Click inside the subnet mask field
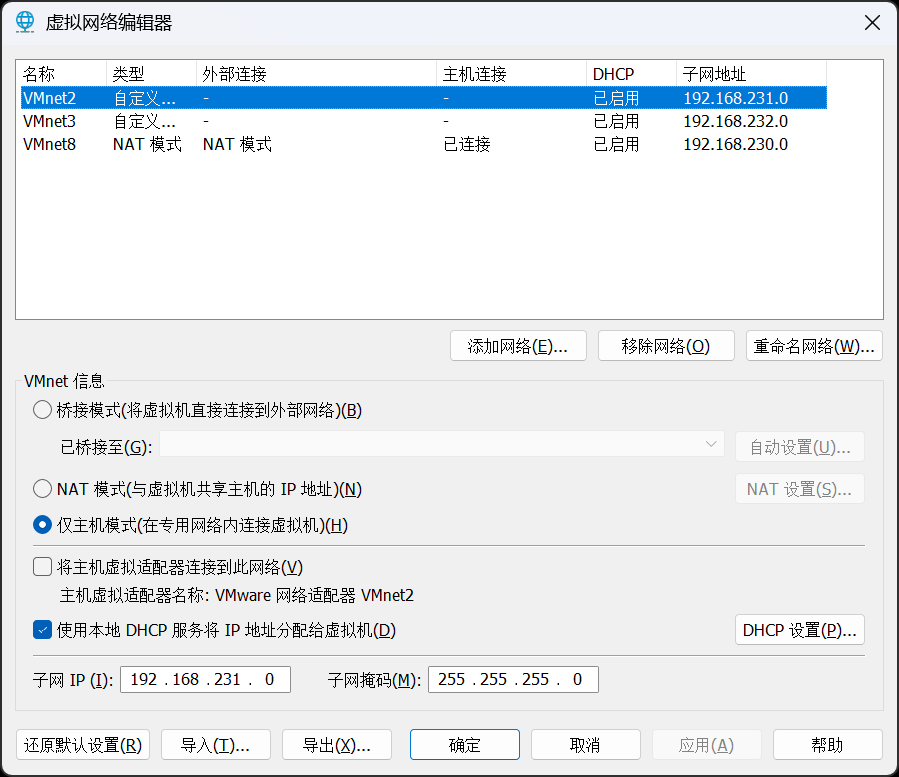This screenshot has height=777, width=899. 513,680
